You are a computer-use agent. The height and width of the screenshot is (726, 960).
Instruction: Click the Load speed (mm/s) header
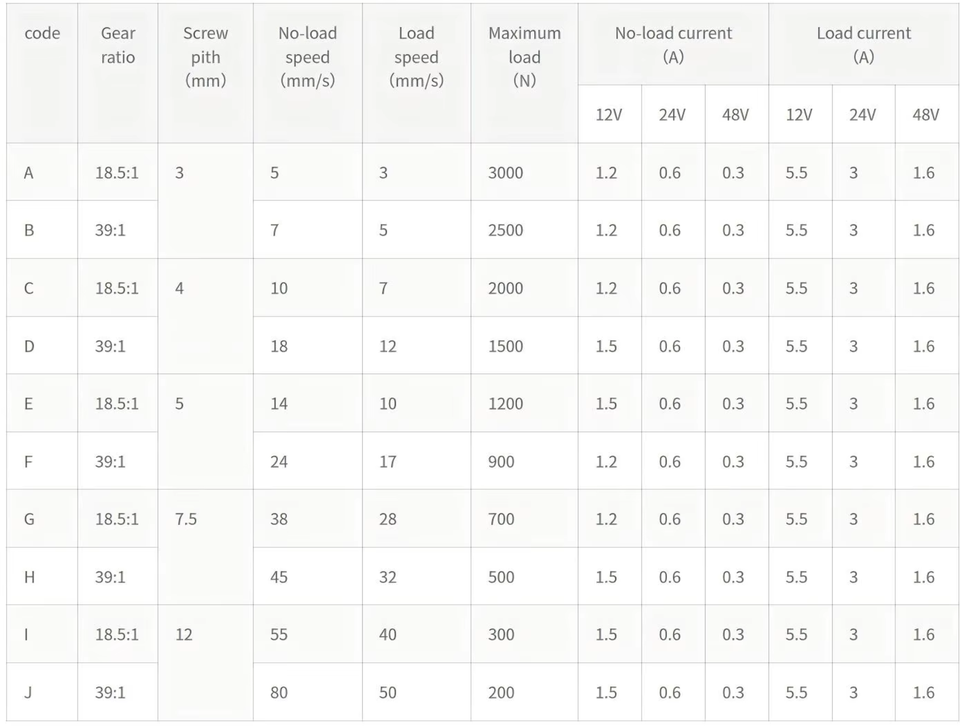[416, 56]
